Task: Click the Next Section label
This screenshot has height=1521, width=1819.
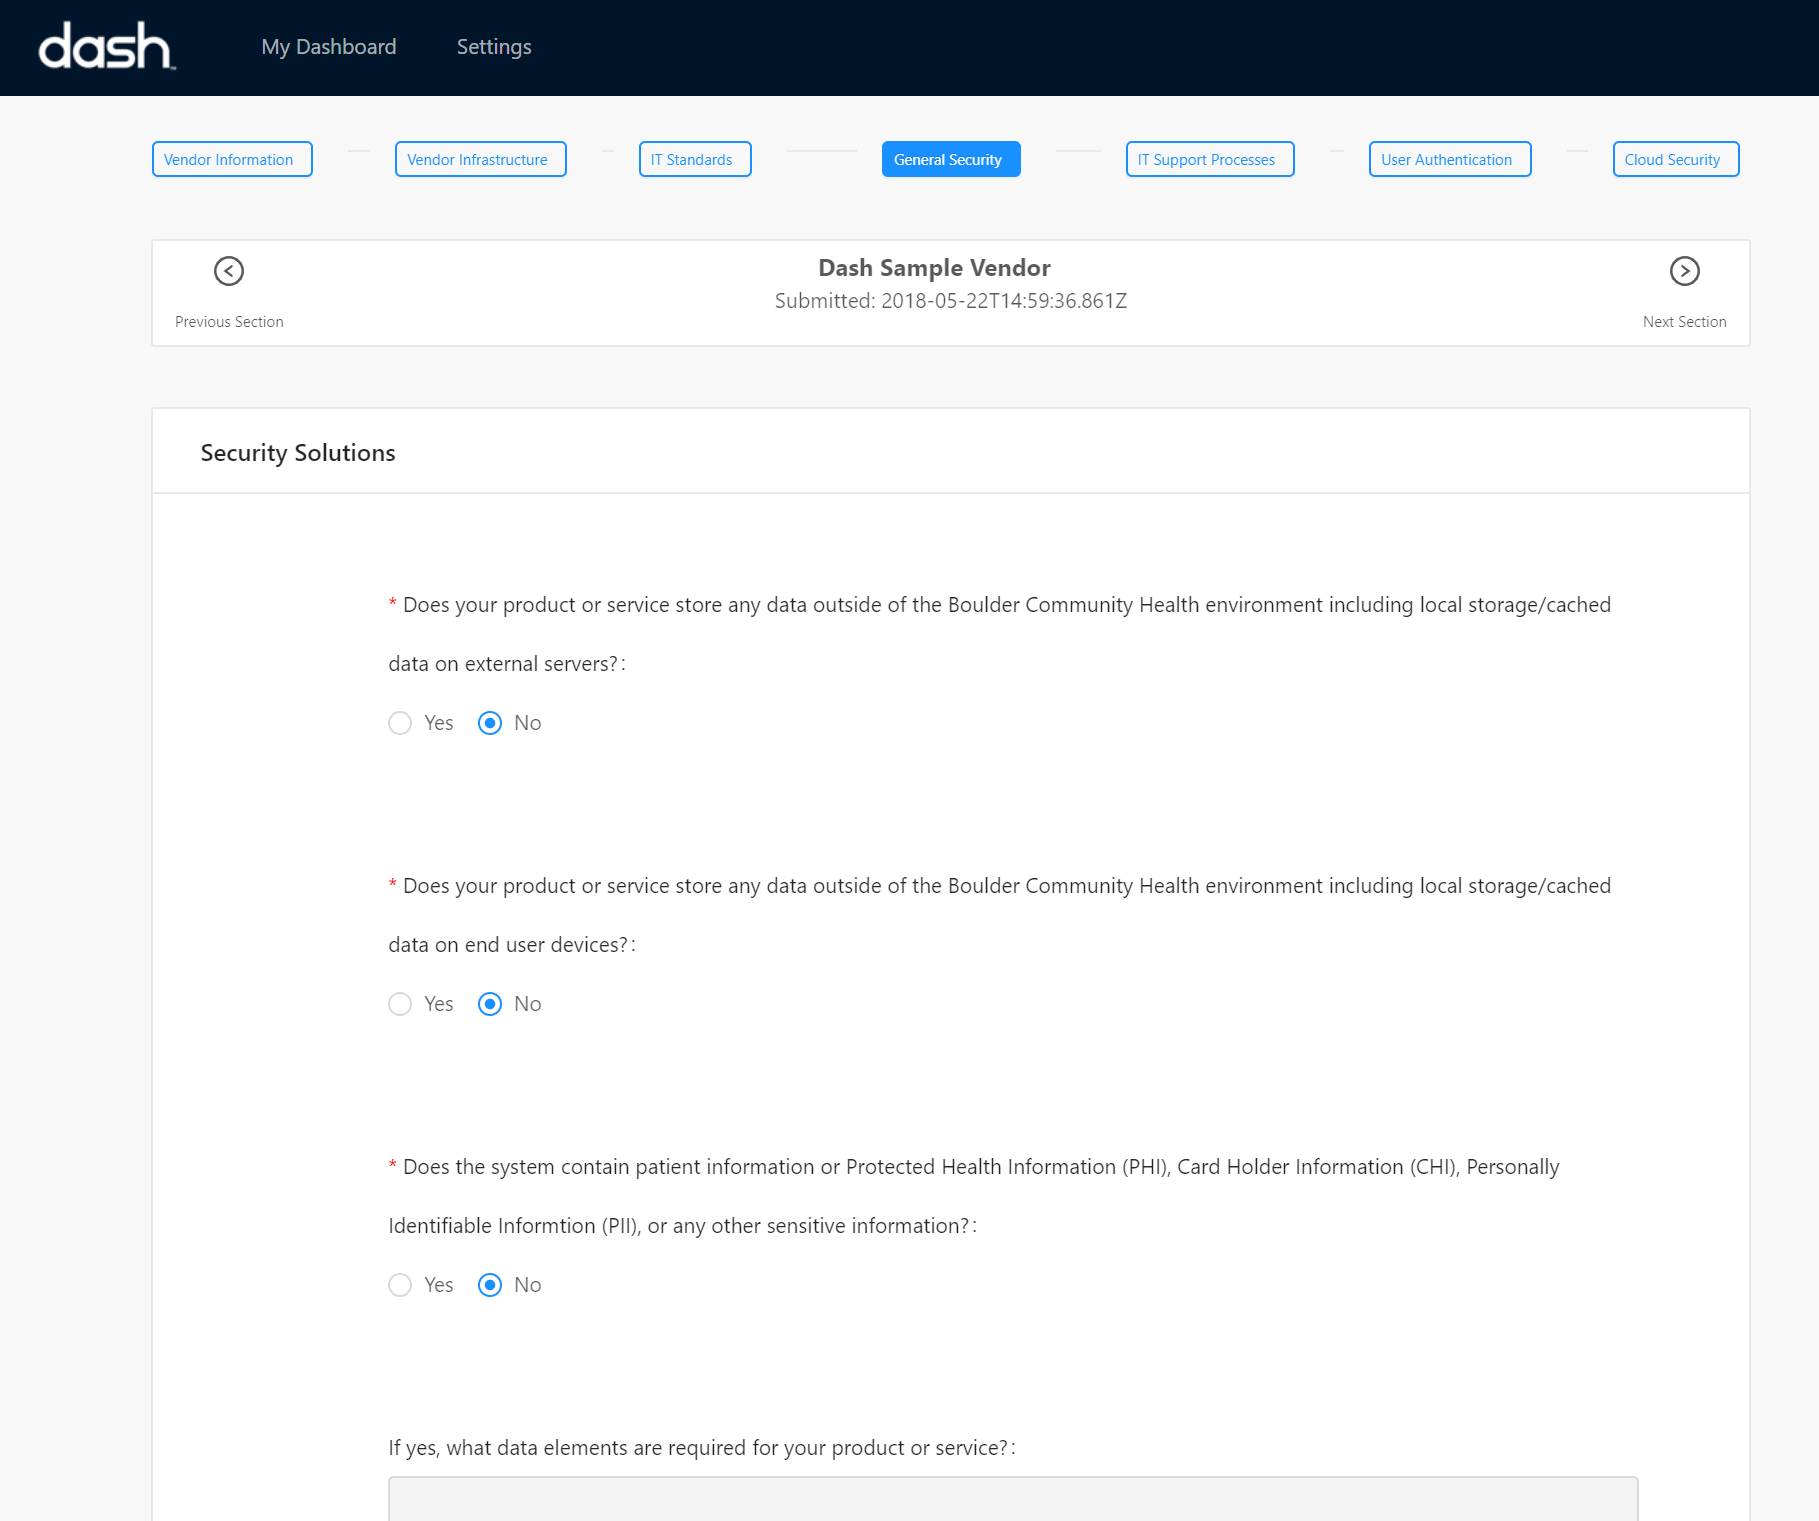Action: pos(1684,321)
